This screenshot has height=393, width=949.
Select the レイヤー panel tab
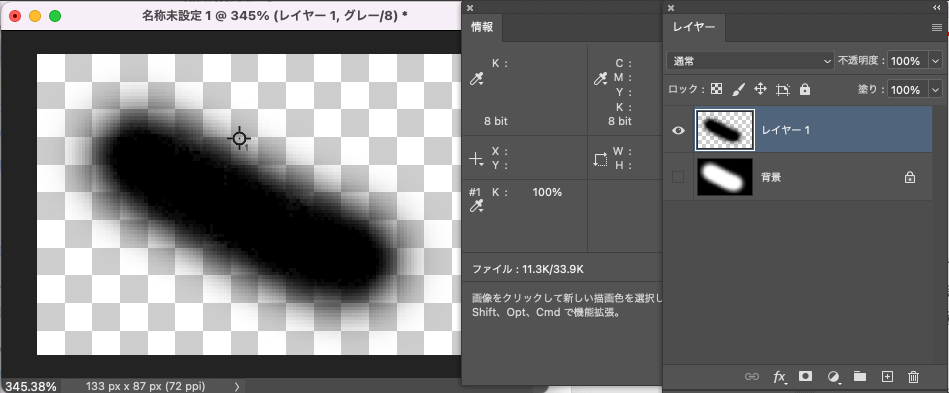694,27
